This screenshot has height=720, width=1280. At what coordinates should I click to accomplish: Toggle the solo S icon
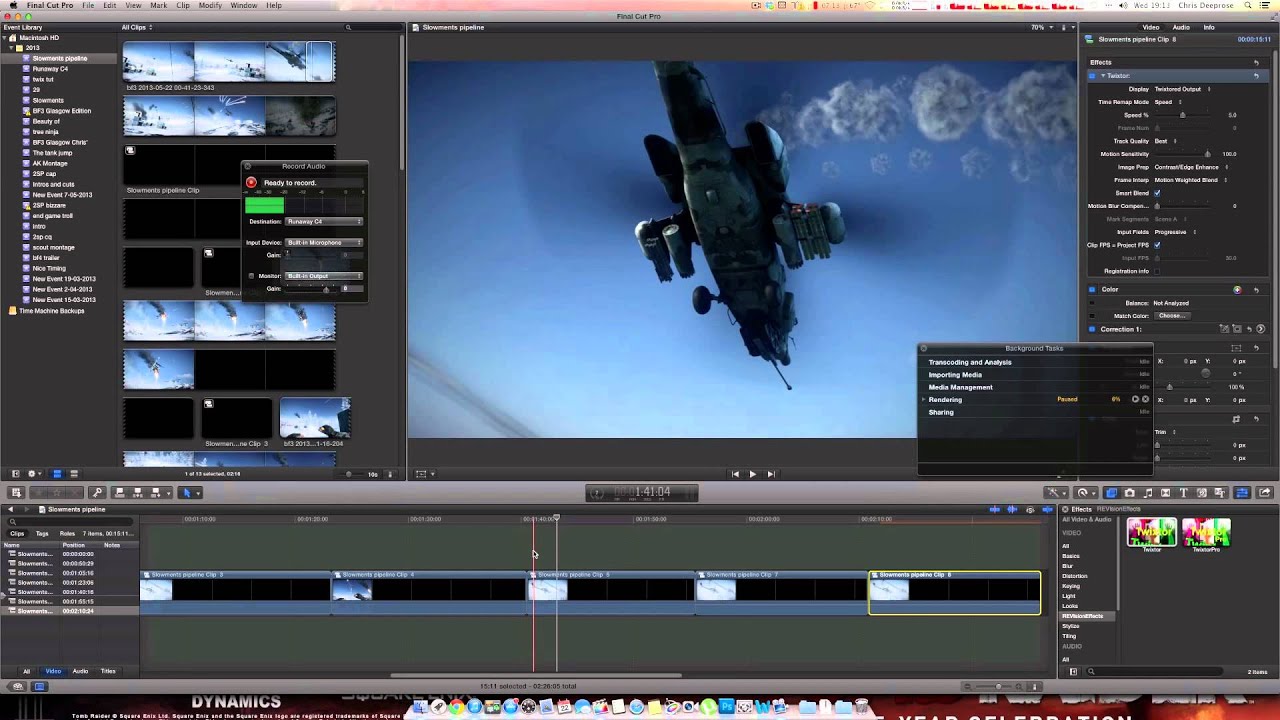(1030, 509)
